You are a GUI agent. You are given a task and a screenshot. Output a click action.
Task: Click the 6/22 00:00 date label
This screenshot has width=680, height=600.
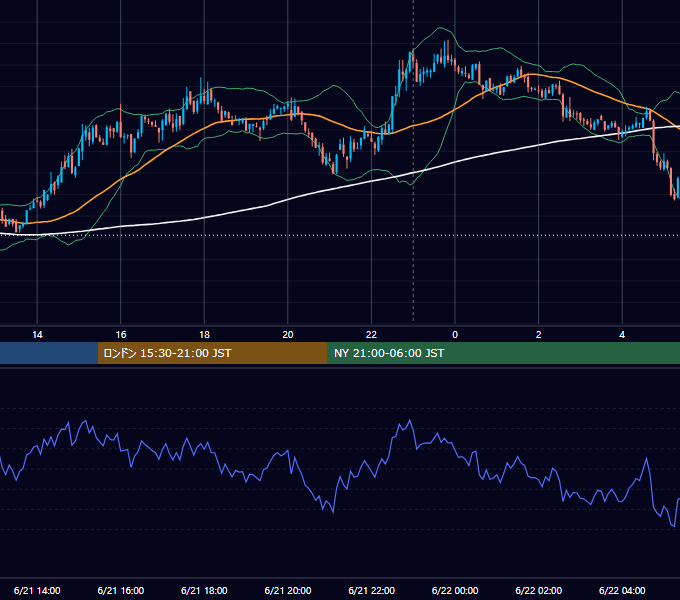(455, 590)
